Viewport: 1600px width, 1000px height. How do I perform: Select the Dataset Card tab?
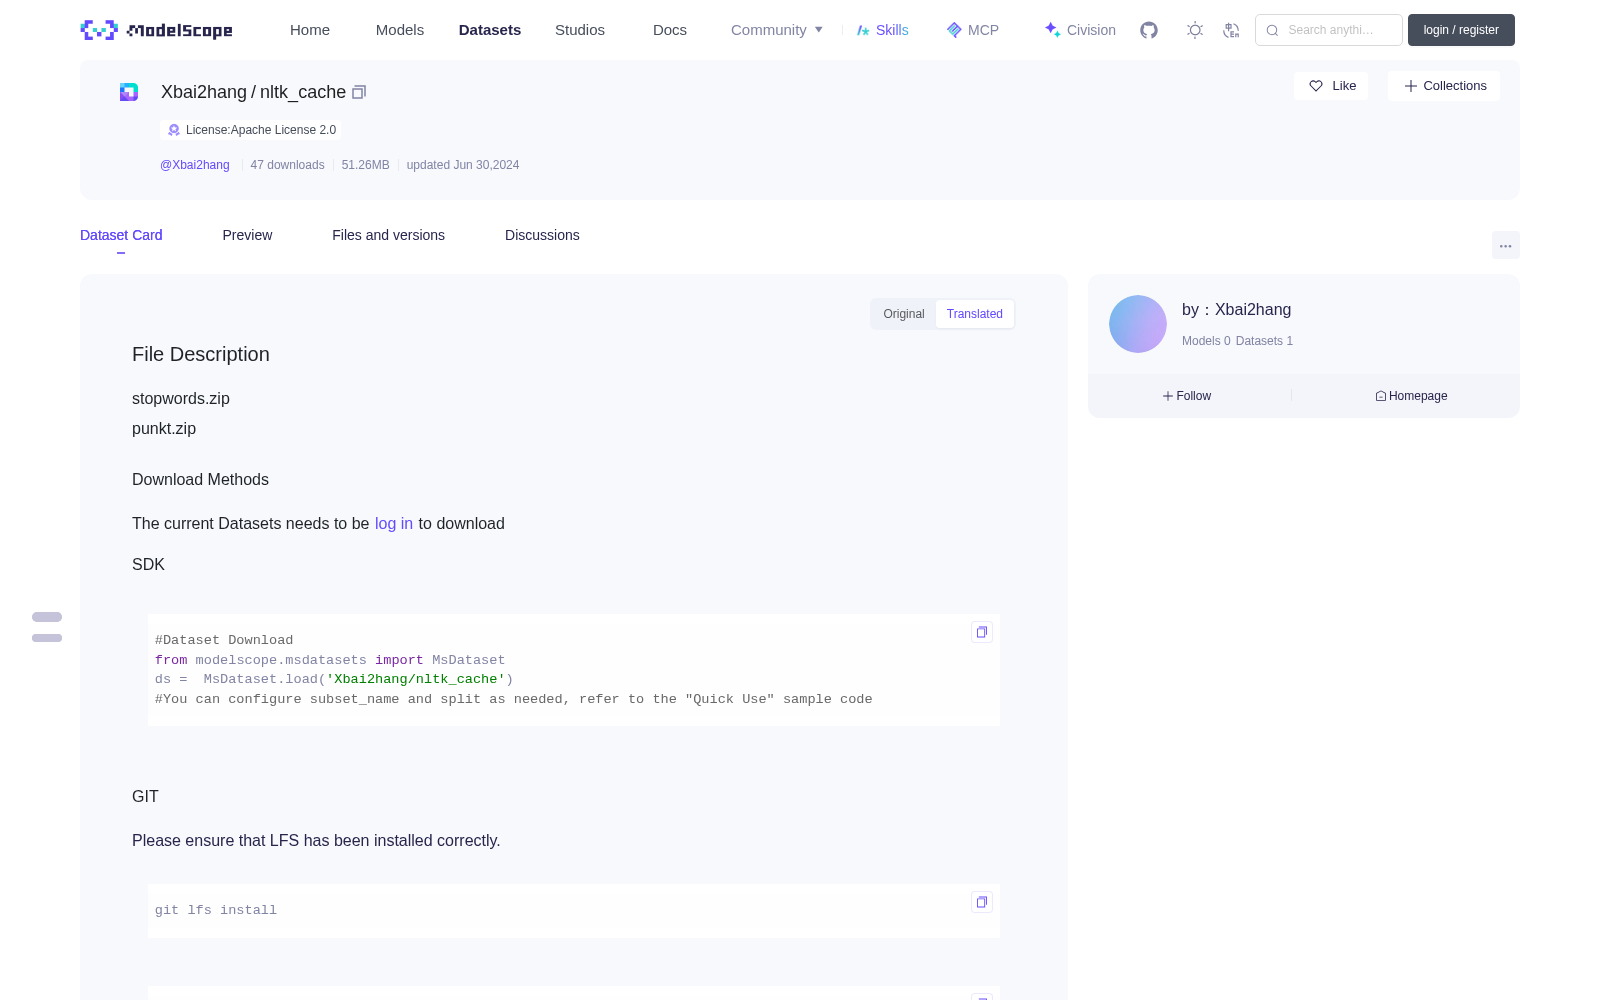pyautogui.click(x=121, y=235)
